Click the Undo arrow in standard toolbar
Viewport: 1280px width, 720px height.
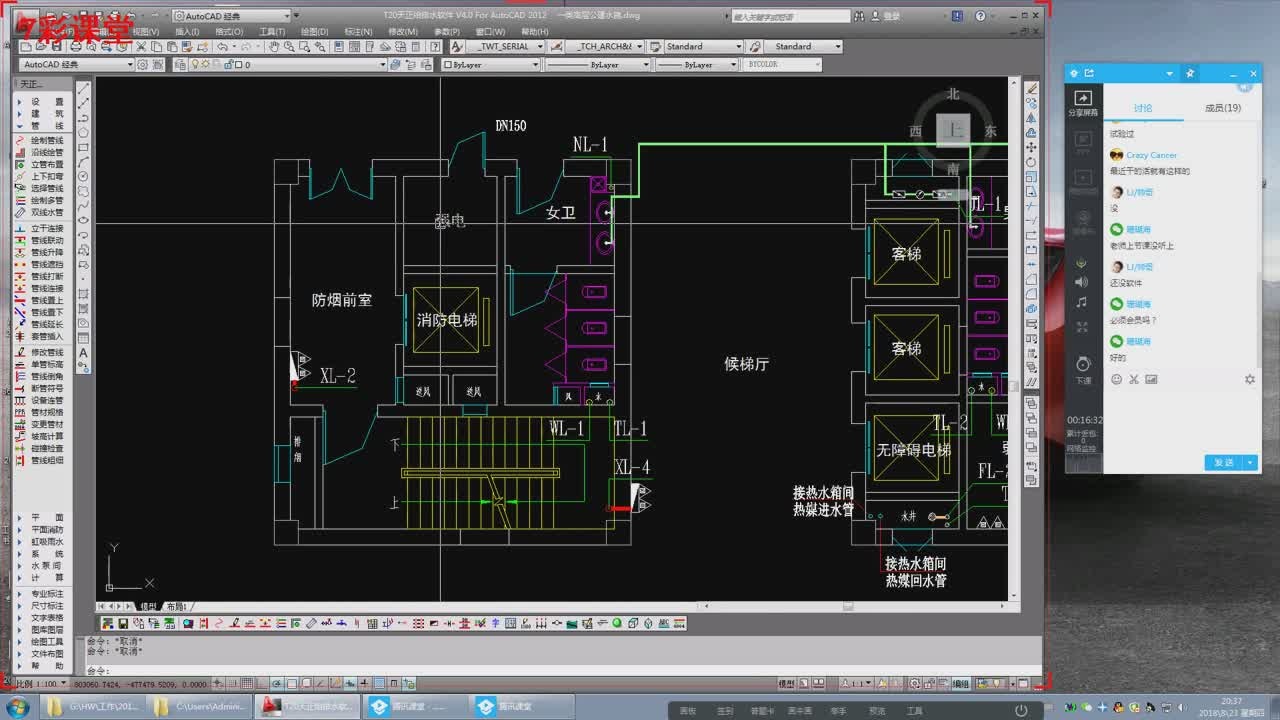pos(222,47)
